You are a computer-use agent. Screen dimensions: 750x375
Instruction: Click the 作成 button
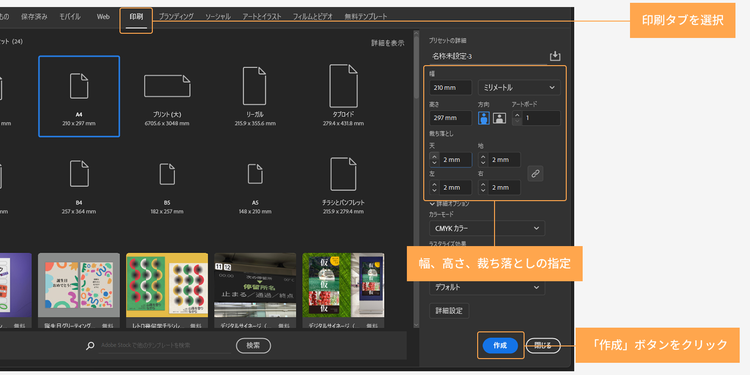click(500, 345)
